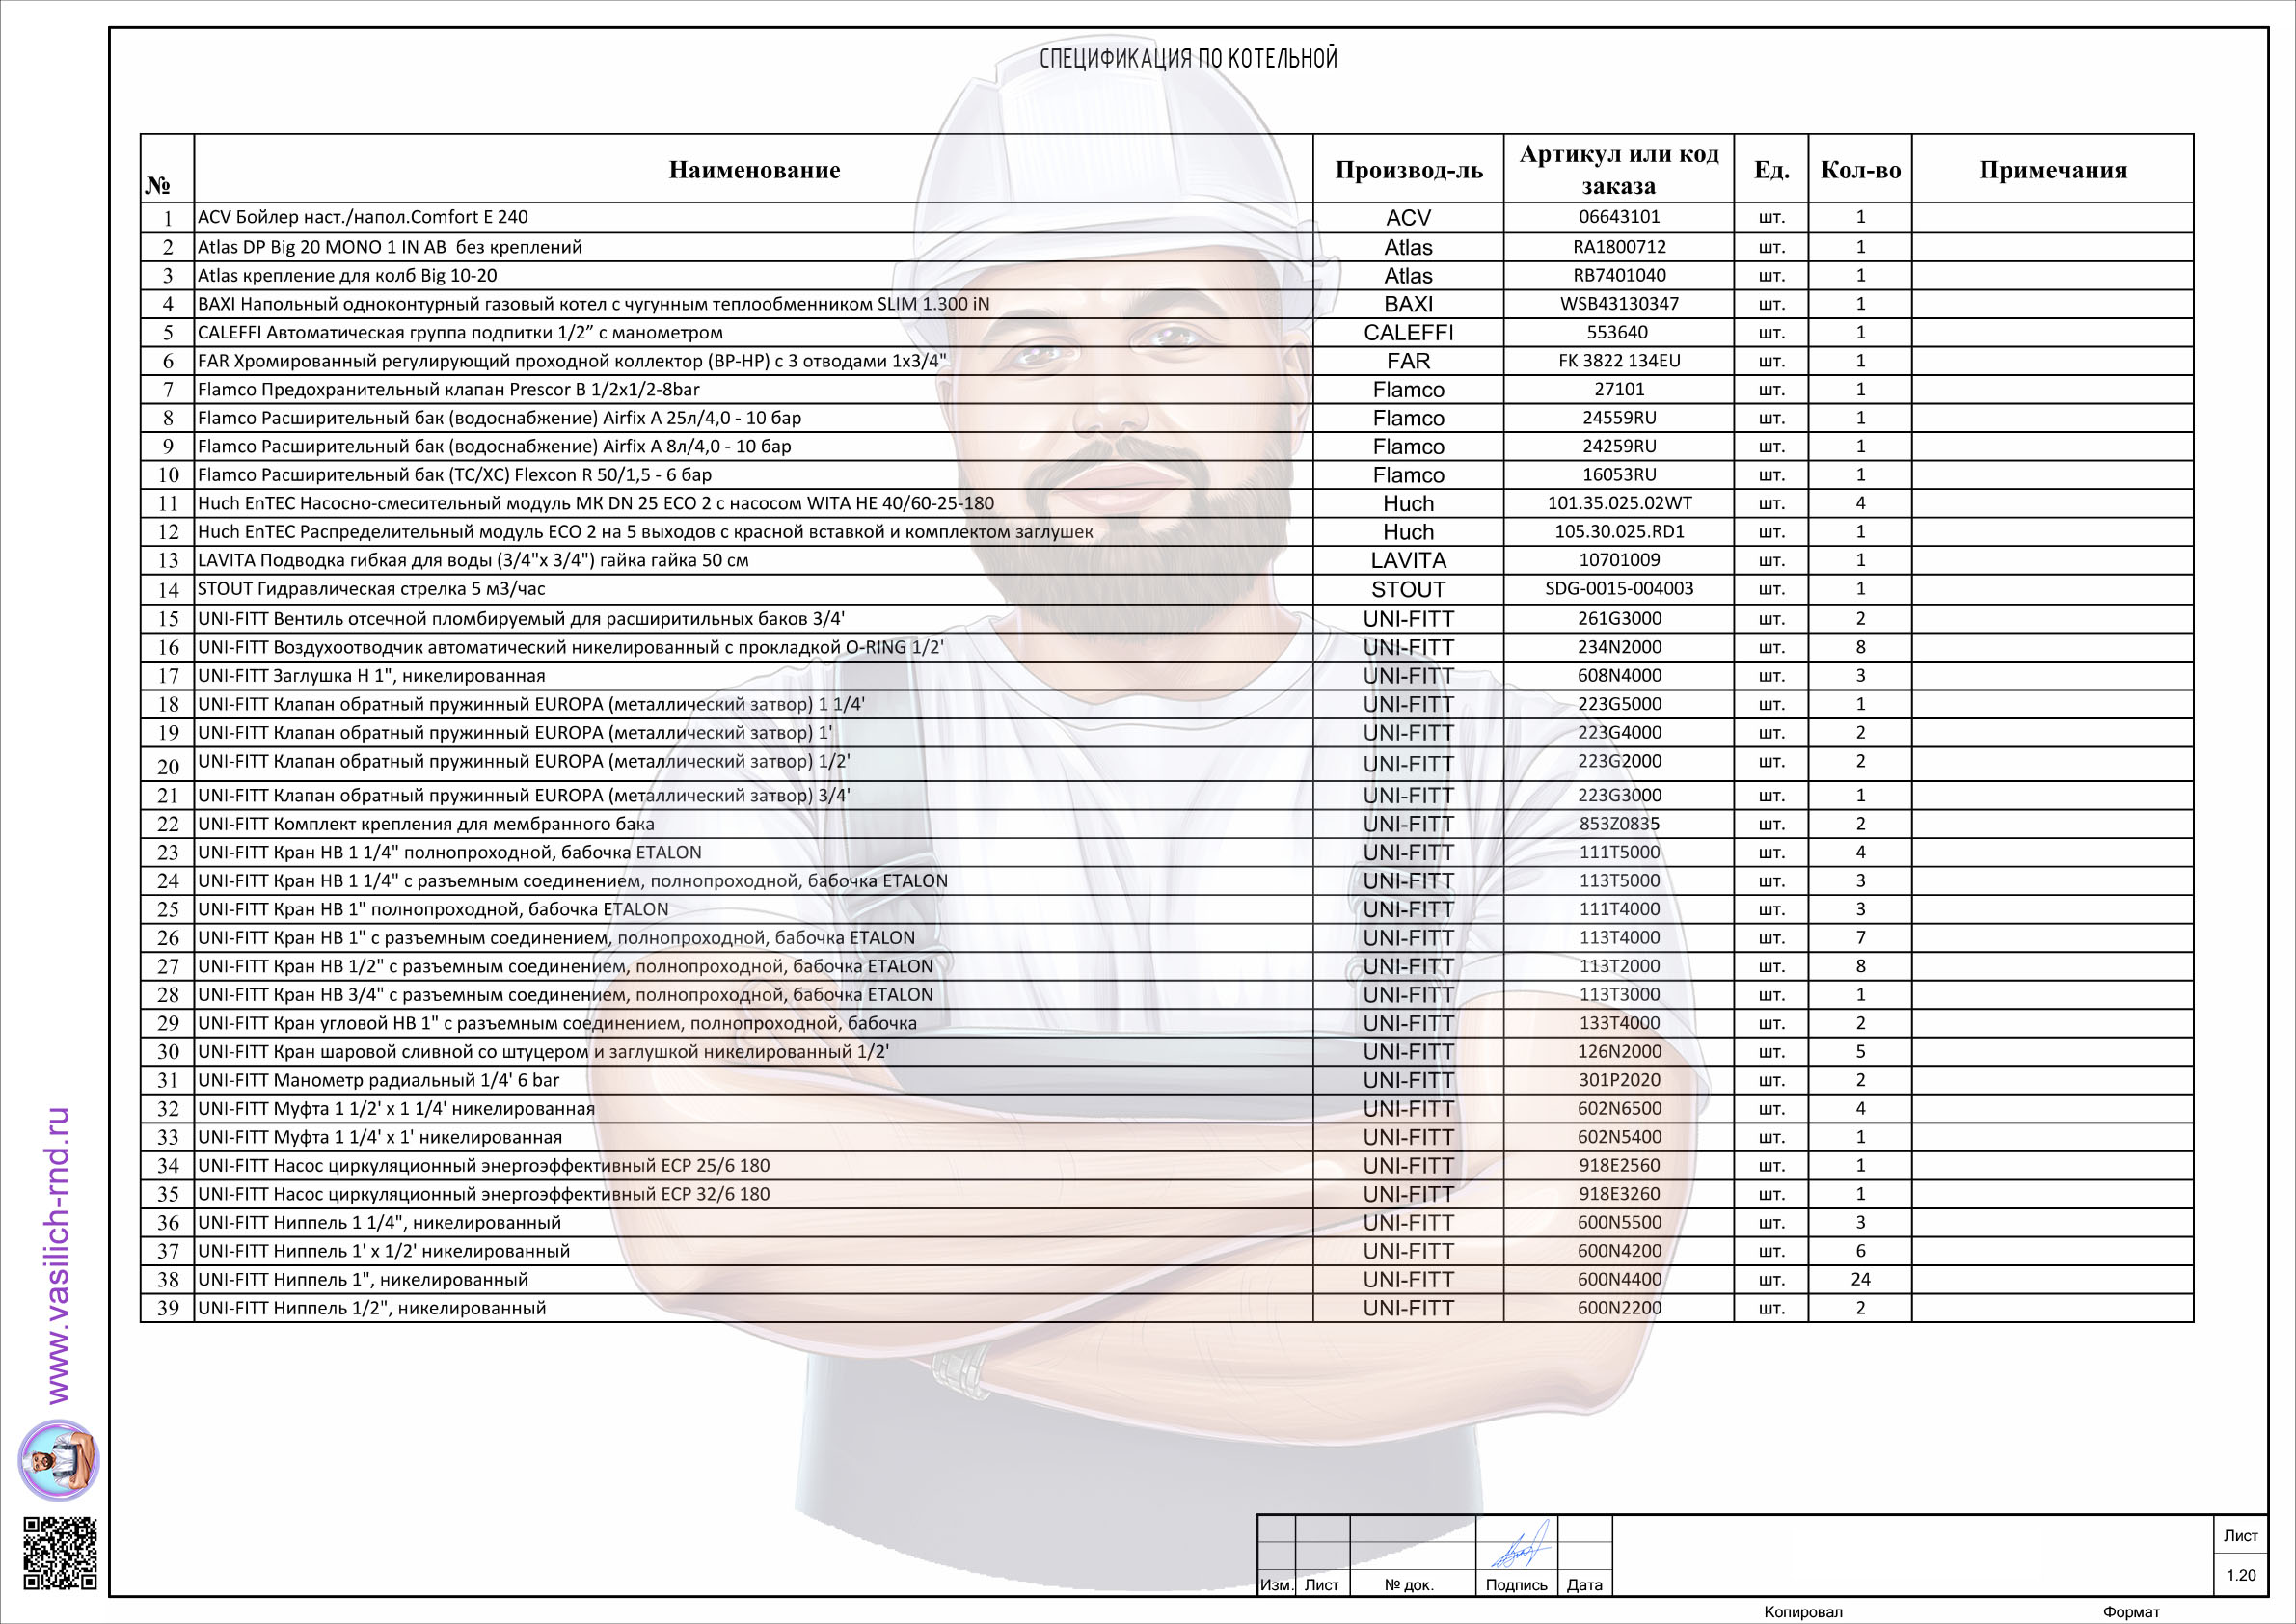Select article code RA1800712

(x=1619, y=247)
